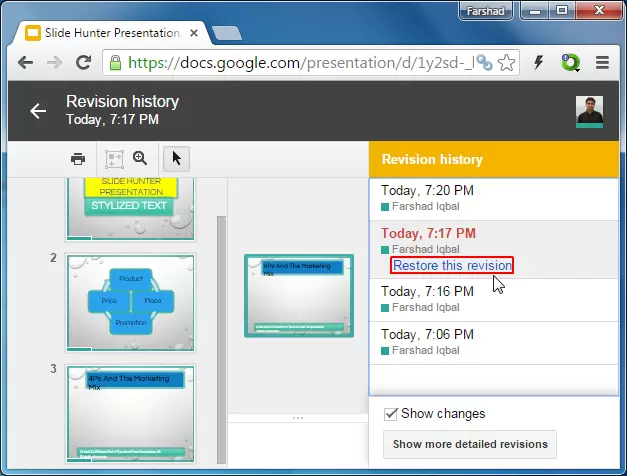Click the lightning bolt extension icon
The height and width of the screenshot is (476, 627).
pyautogui.click(x=539, y=62)
